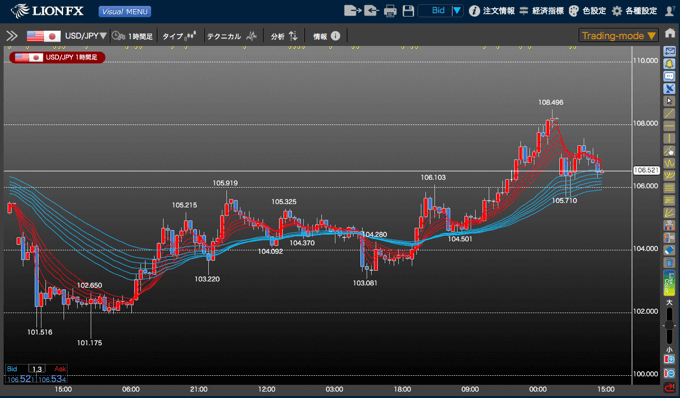Click the 小 small size label

pyautogui.click(x=670, y=349)
